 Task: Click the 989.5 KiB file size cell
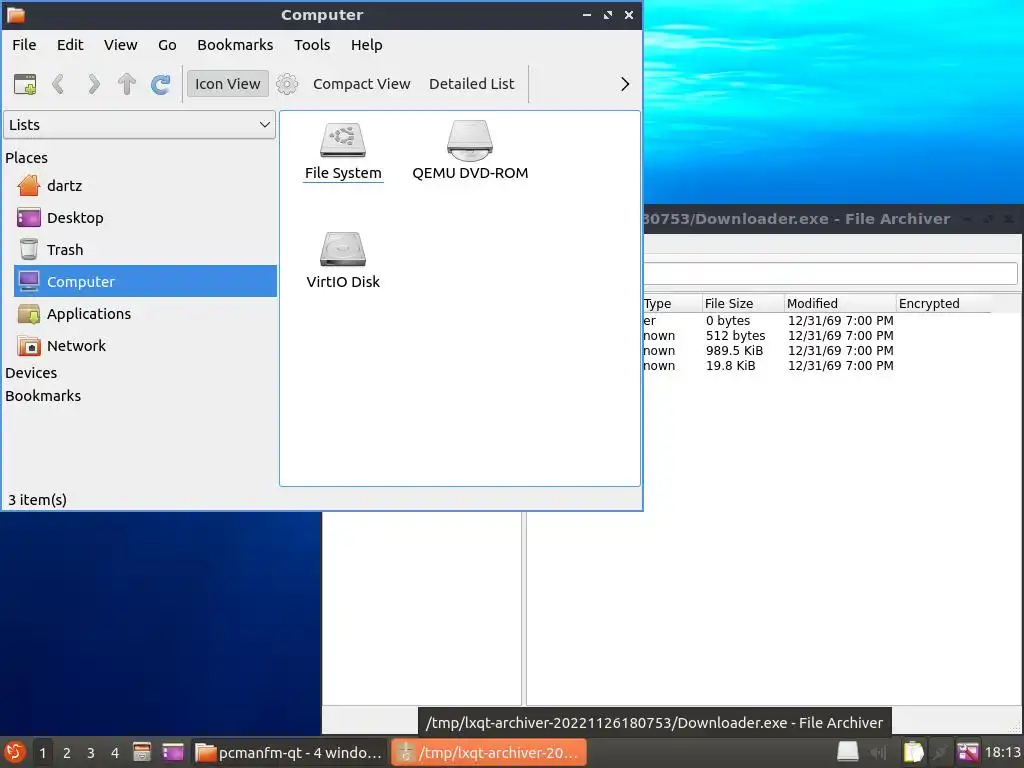734,351
